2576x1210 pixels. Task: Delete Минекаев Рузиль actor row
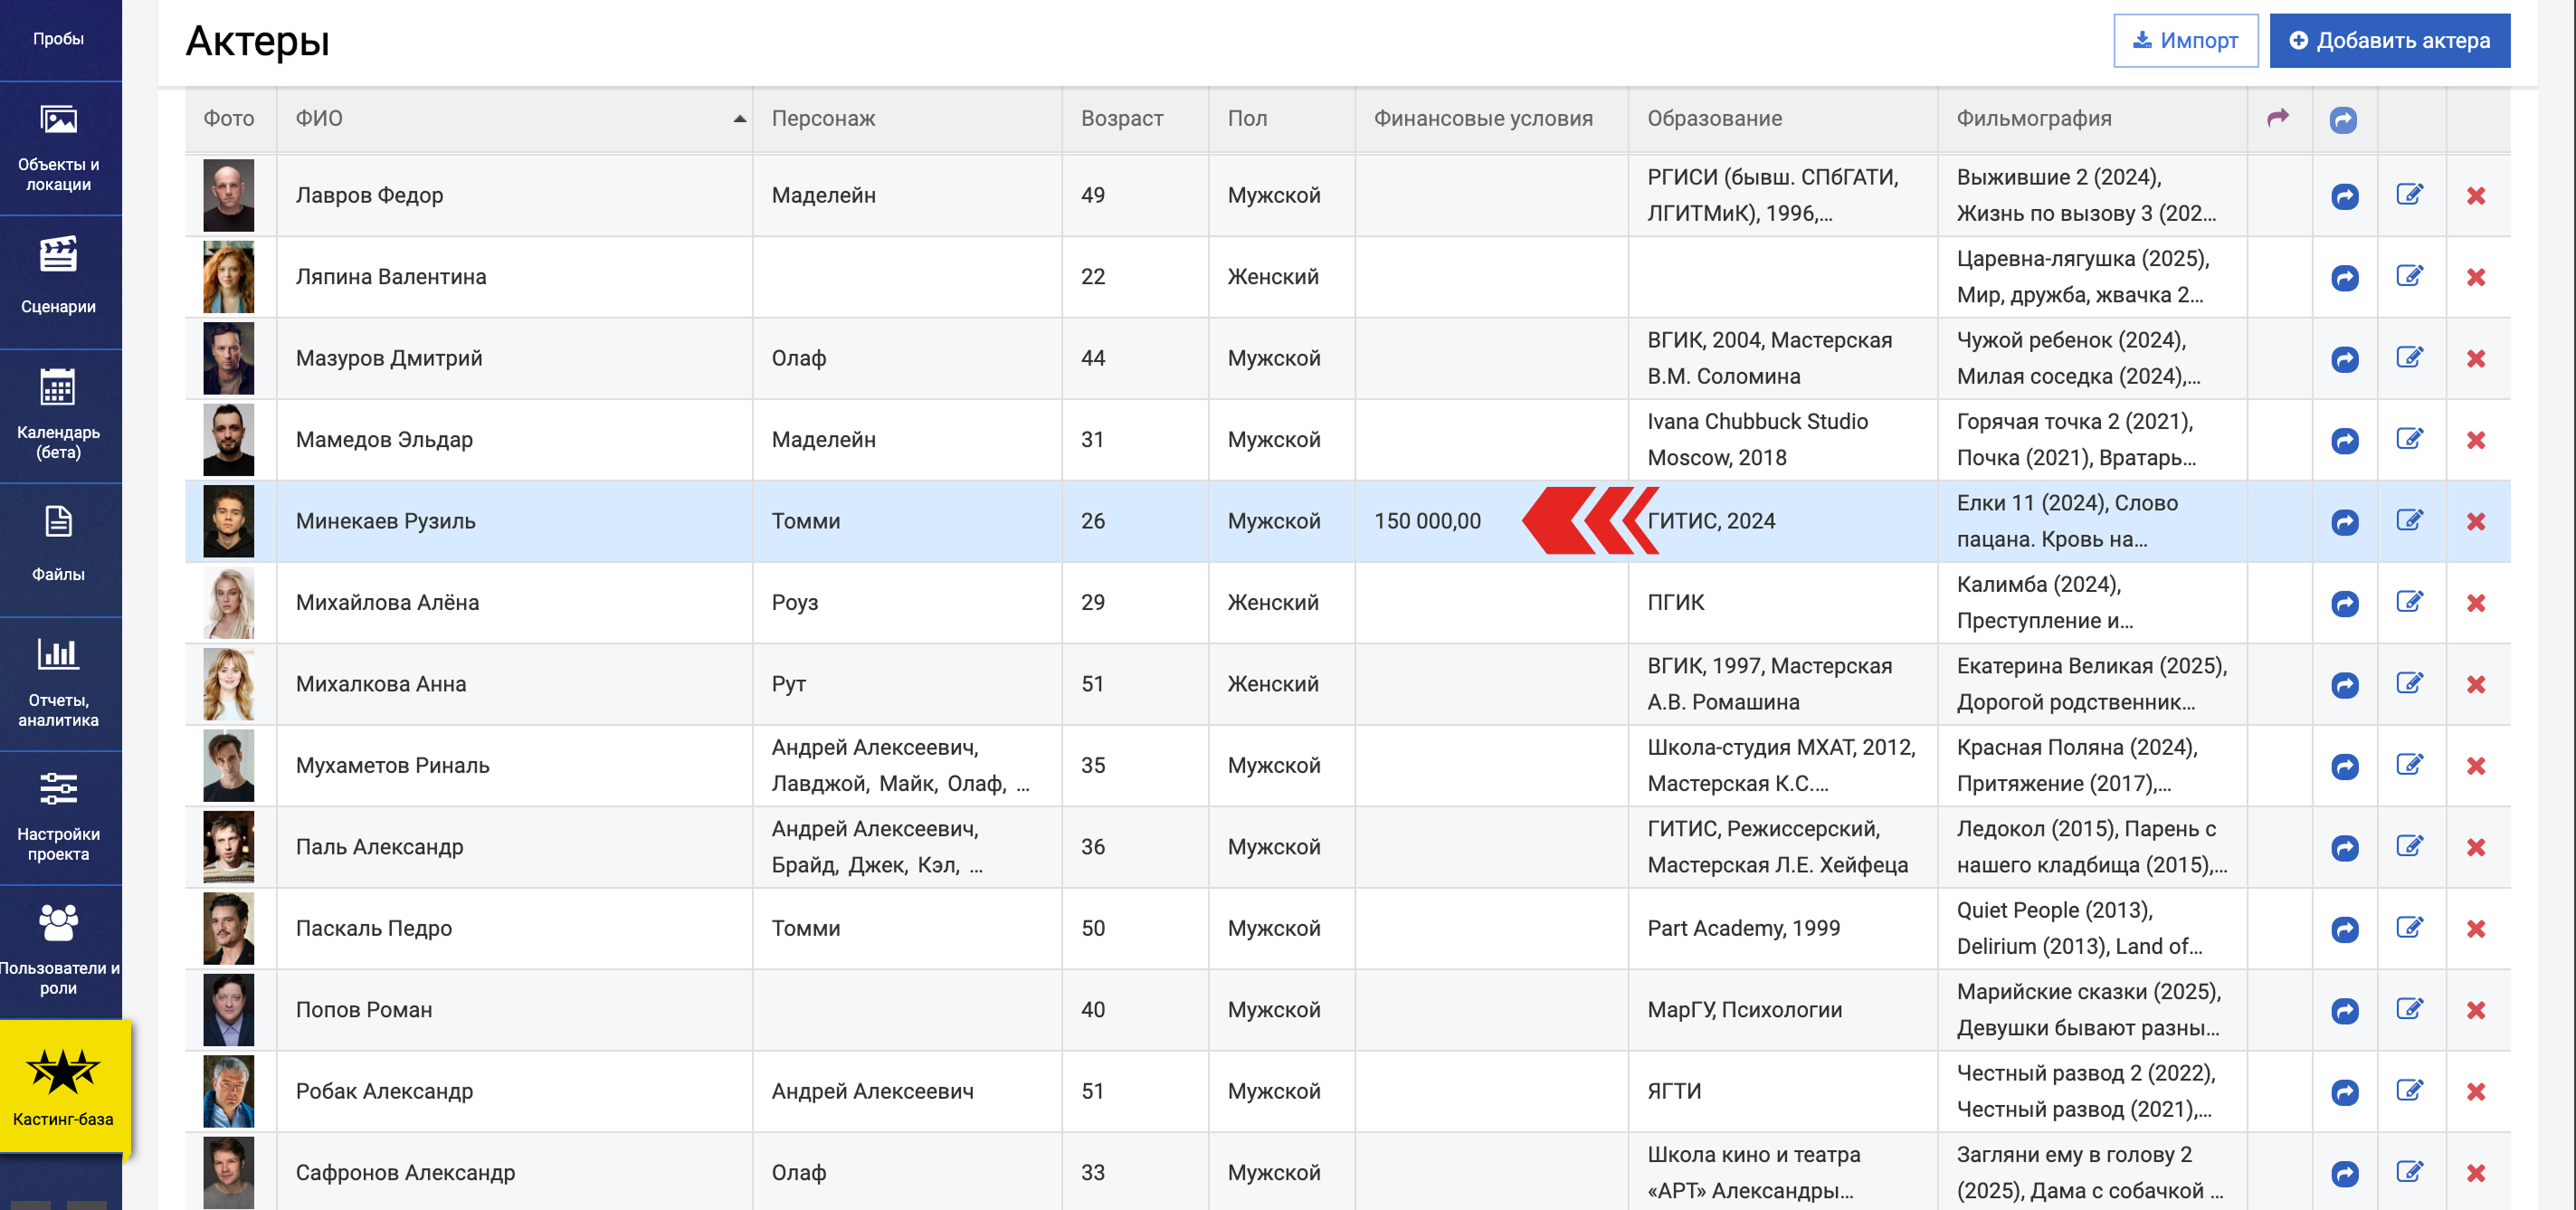[2476, 522]
